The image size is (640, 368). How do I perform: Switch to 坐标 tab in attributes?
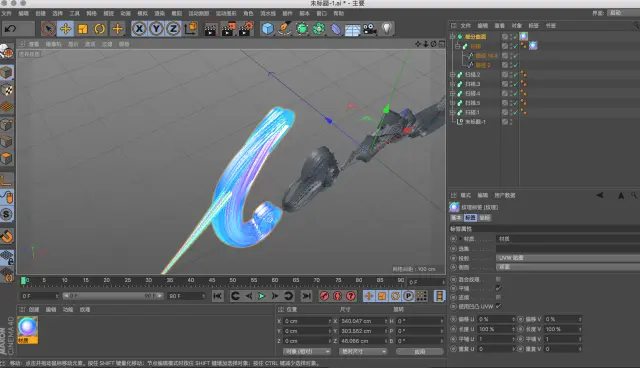[x=485, y=218]
